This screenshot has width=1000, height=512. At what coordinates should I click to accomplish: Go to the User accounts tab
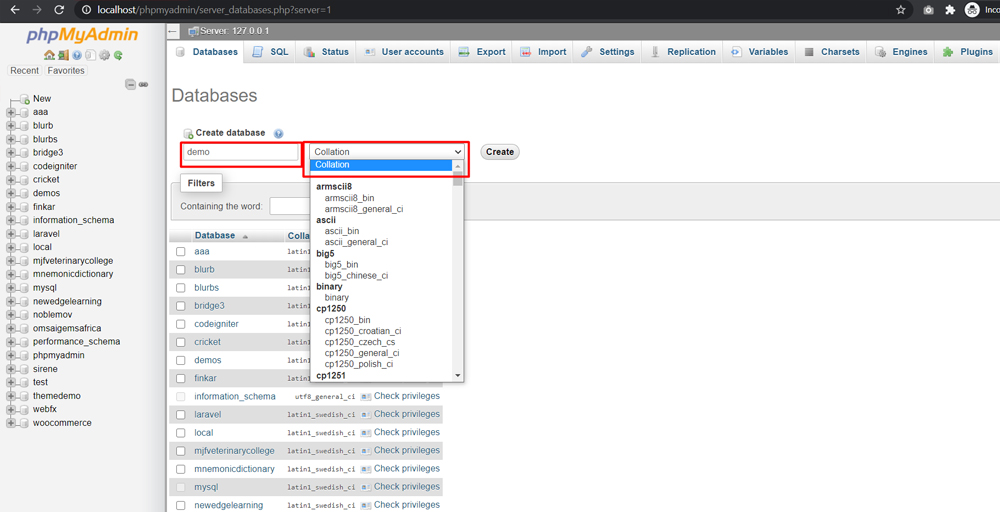tap(404, 52)
